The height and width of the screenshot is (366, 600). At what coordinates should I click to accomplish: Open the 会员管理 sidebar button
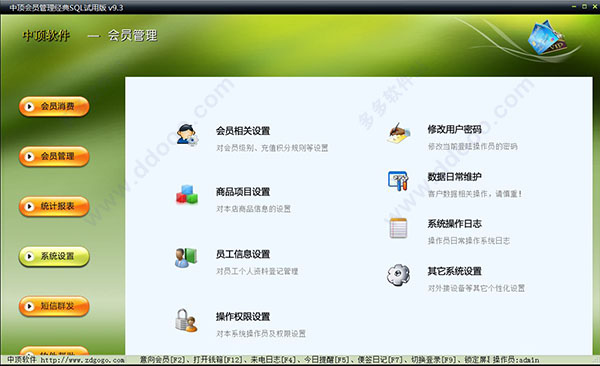(54, 156)
